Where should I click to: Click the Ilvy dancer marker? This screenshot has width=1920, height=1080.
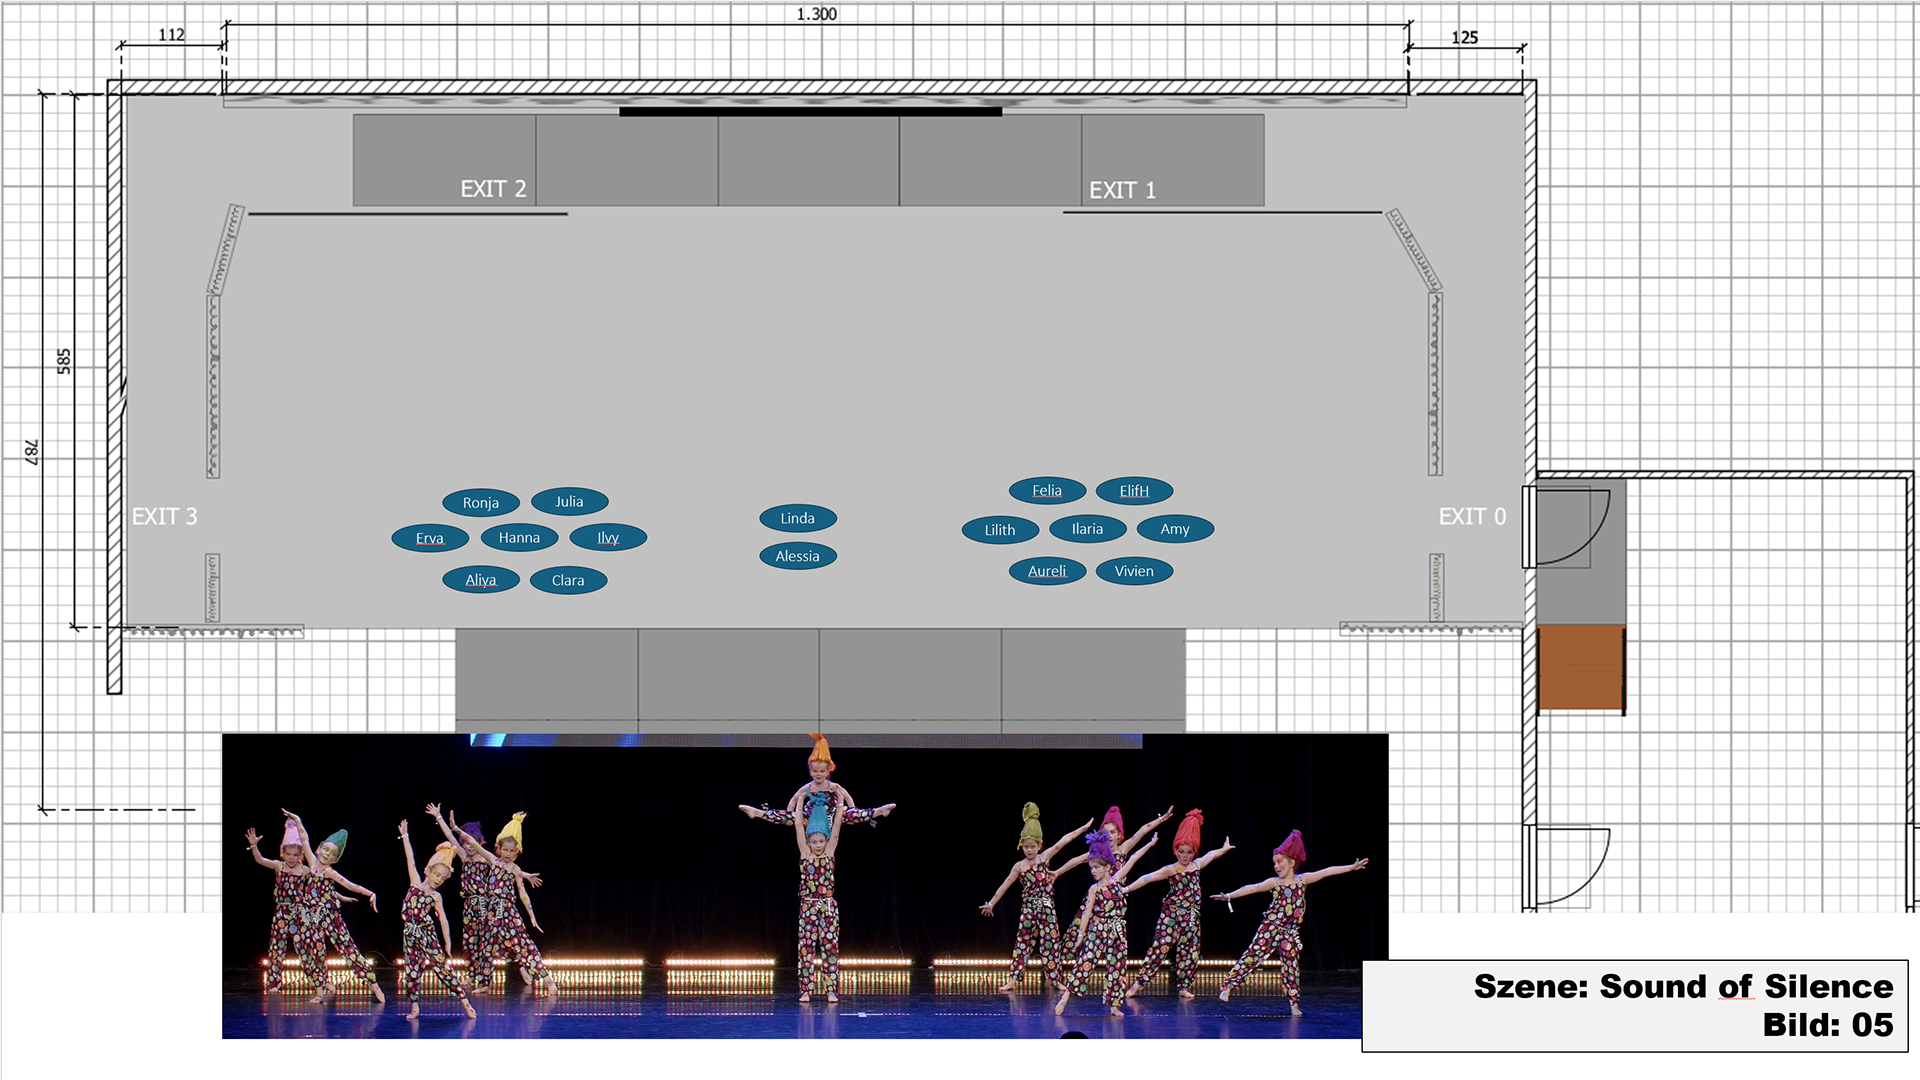point(608,537)
